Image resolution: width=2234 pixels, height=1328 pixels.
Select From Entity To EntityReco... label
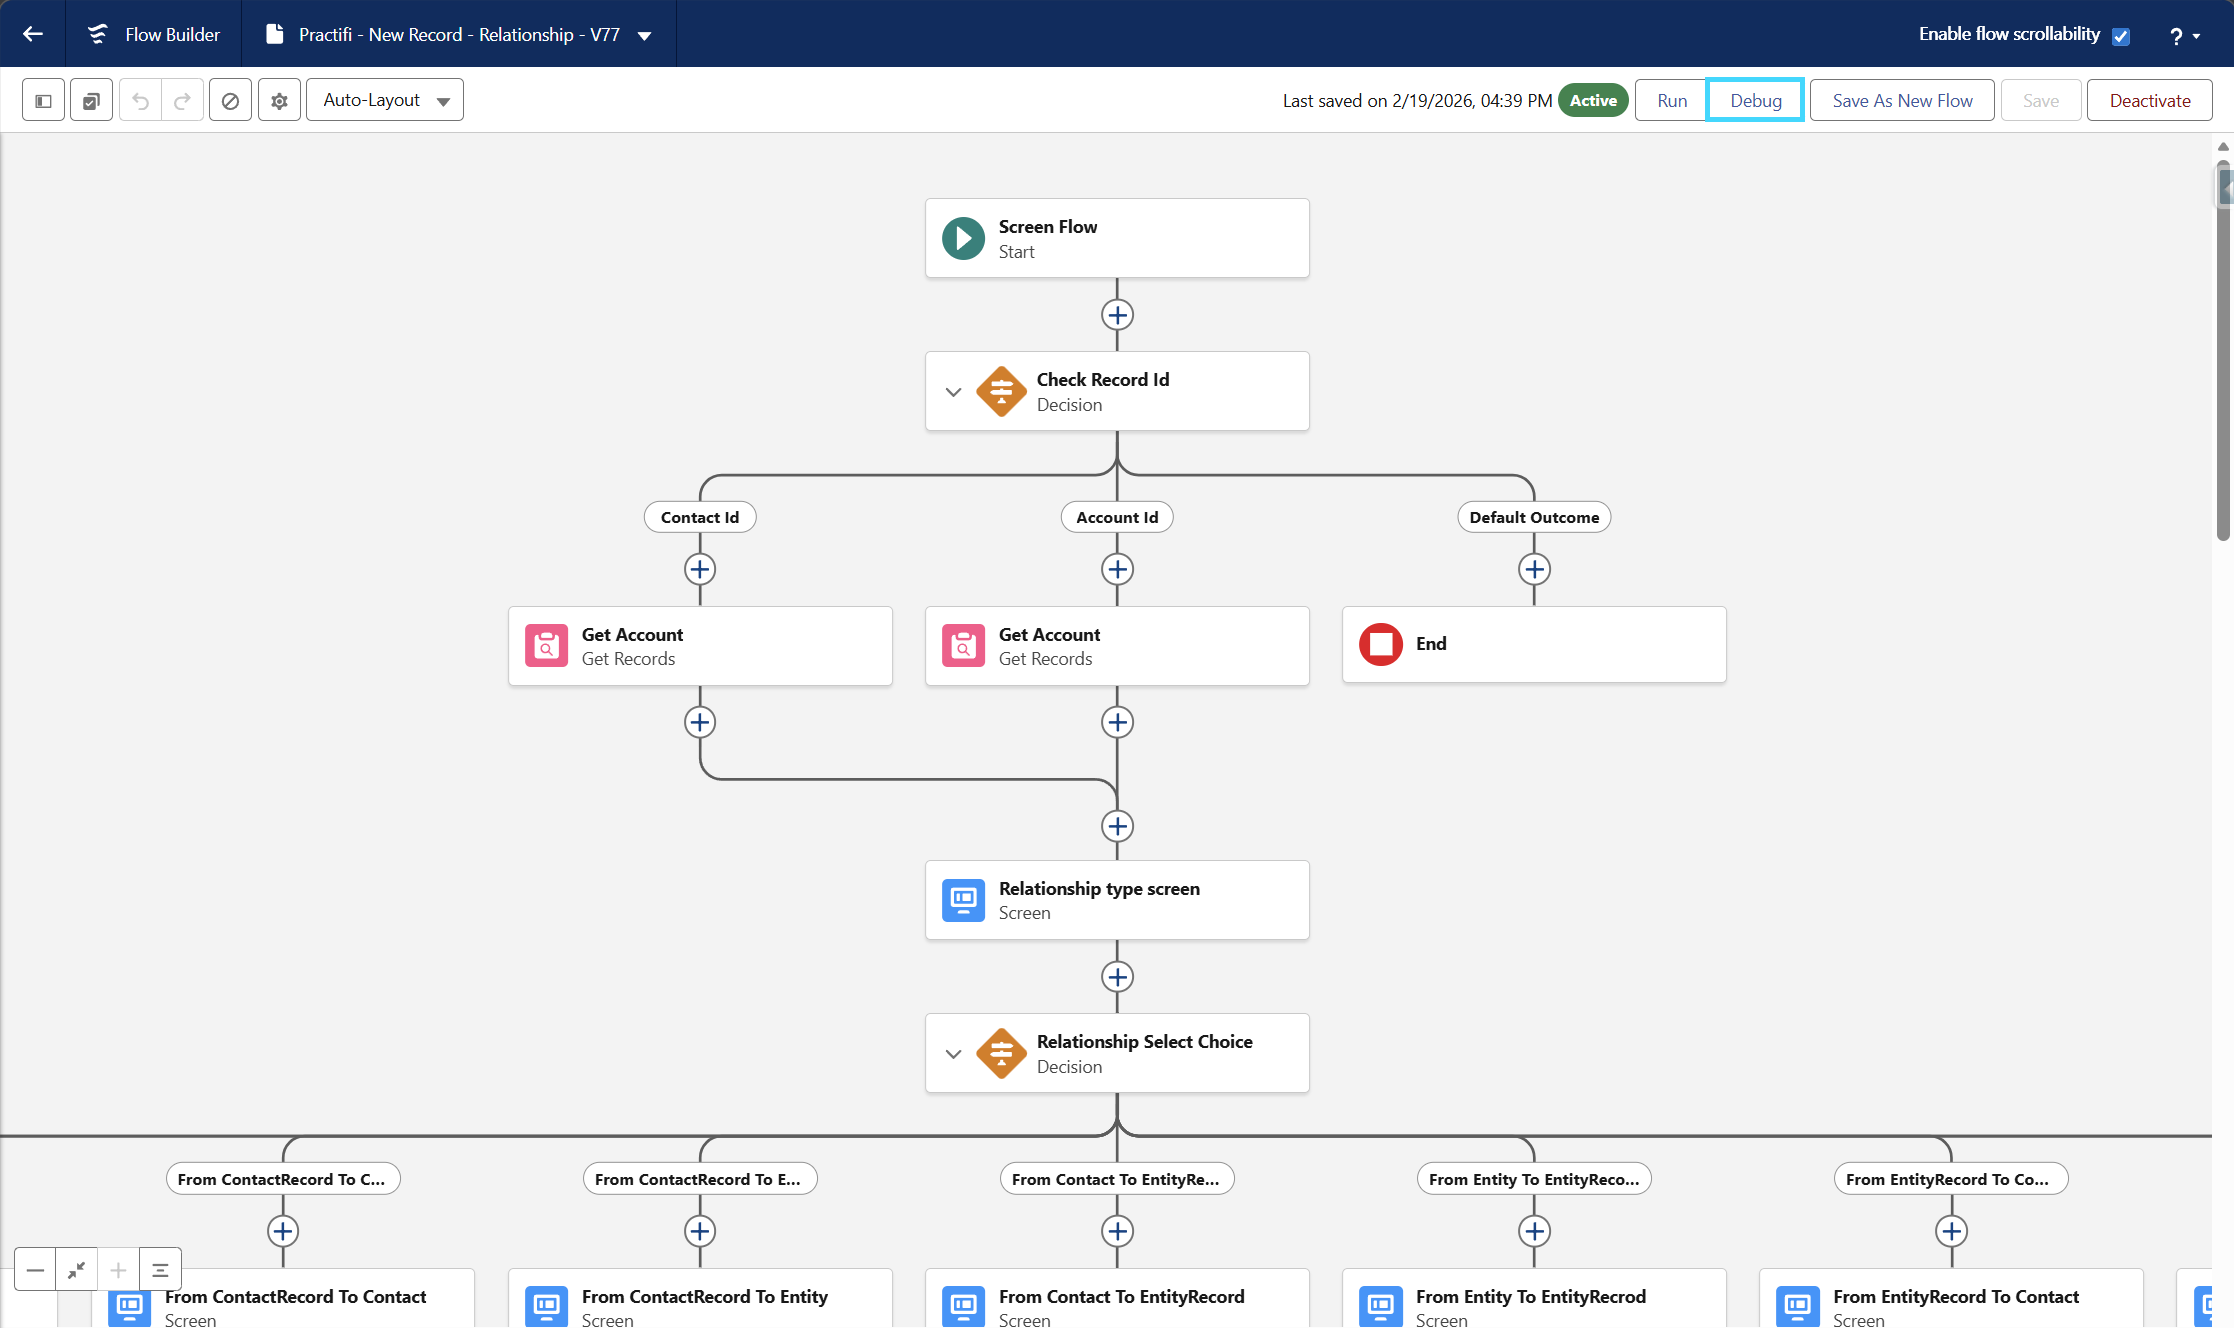click(x=1534, y=1179)
